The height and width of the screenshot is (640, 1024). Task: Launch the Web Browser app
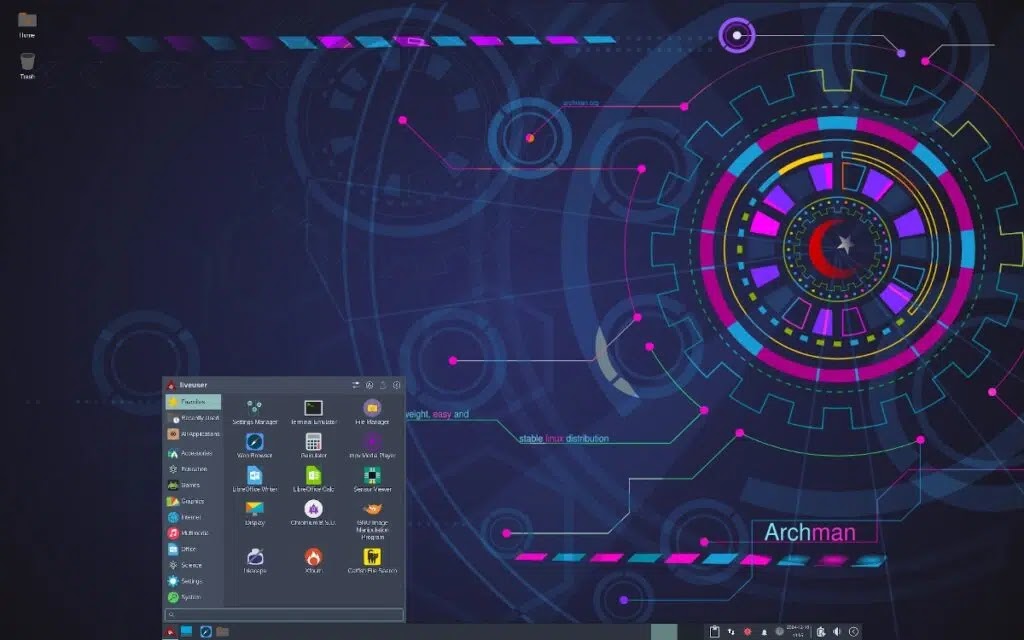pos(255,446)
